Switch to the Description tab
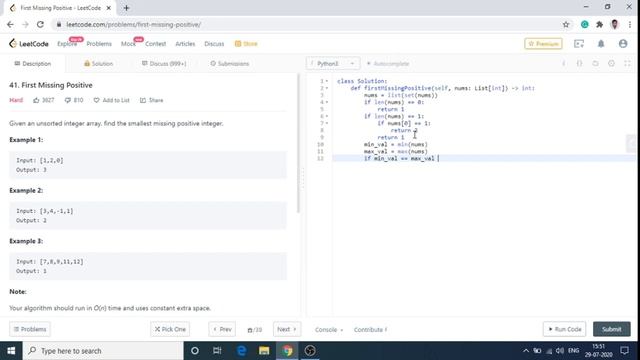Screen dimensions: 640x360 point(33,64)
